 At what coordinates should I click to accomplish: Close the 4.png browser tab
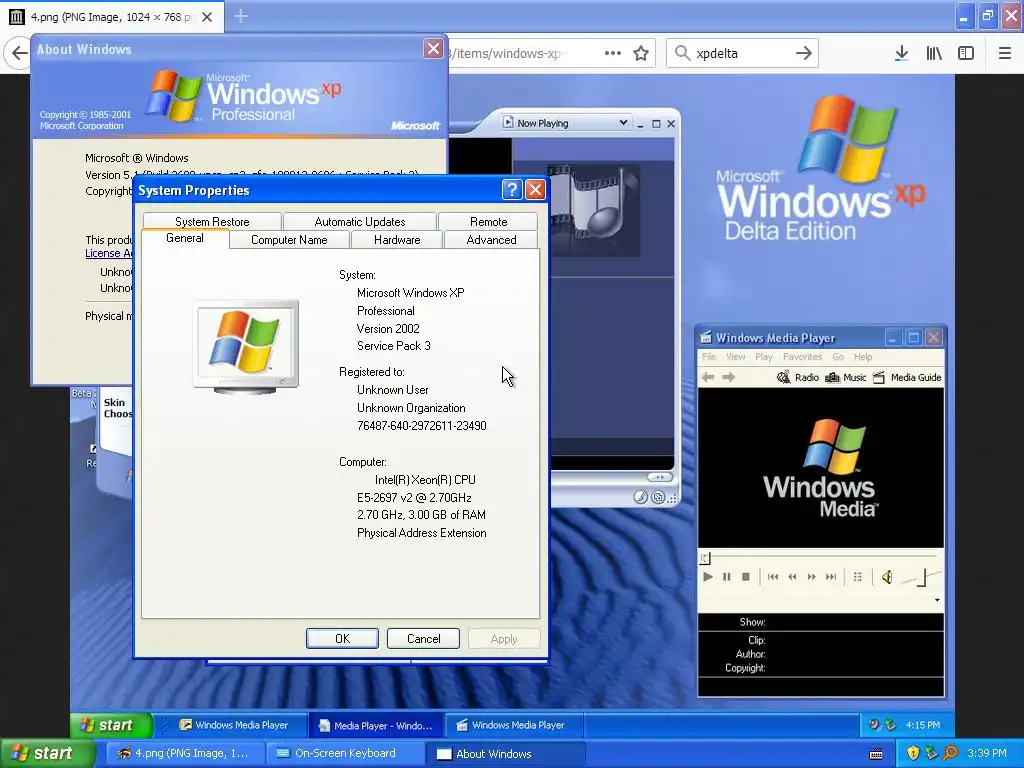(207, 17)
